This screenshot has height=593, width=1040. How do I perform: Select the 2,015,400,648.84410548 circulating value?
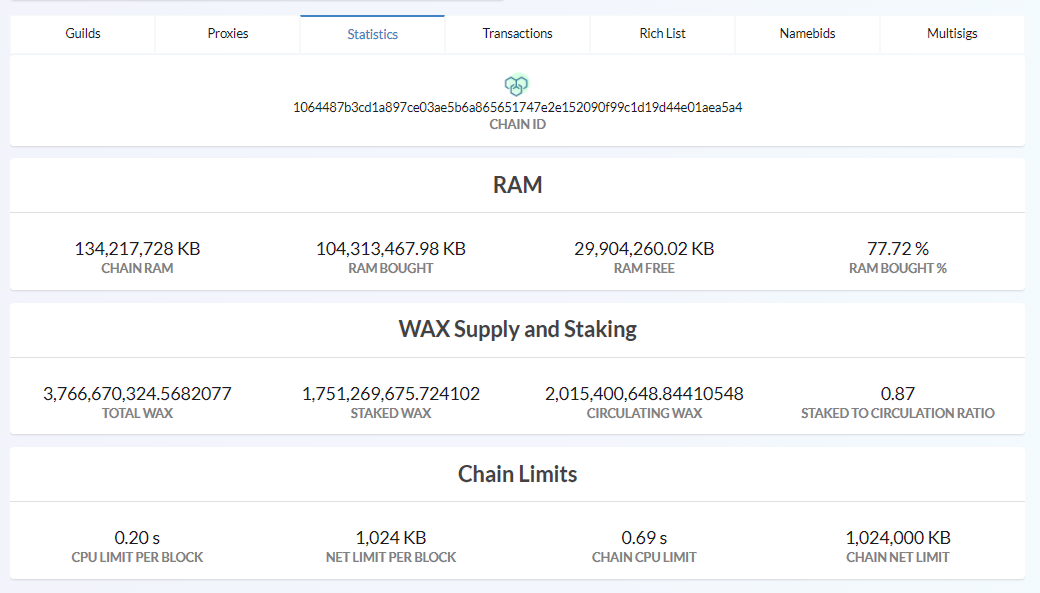(x=644, y=394)
